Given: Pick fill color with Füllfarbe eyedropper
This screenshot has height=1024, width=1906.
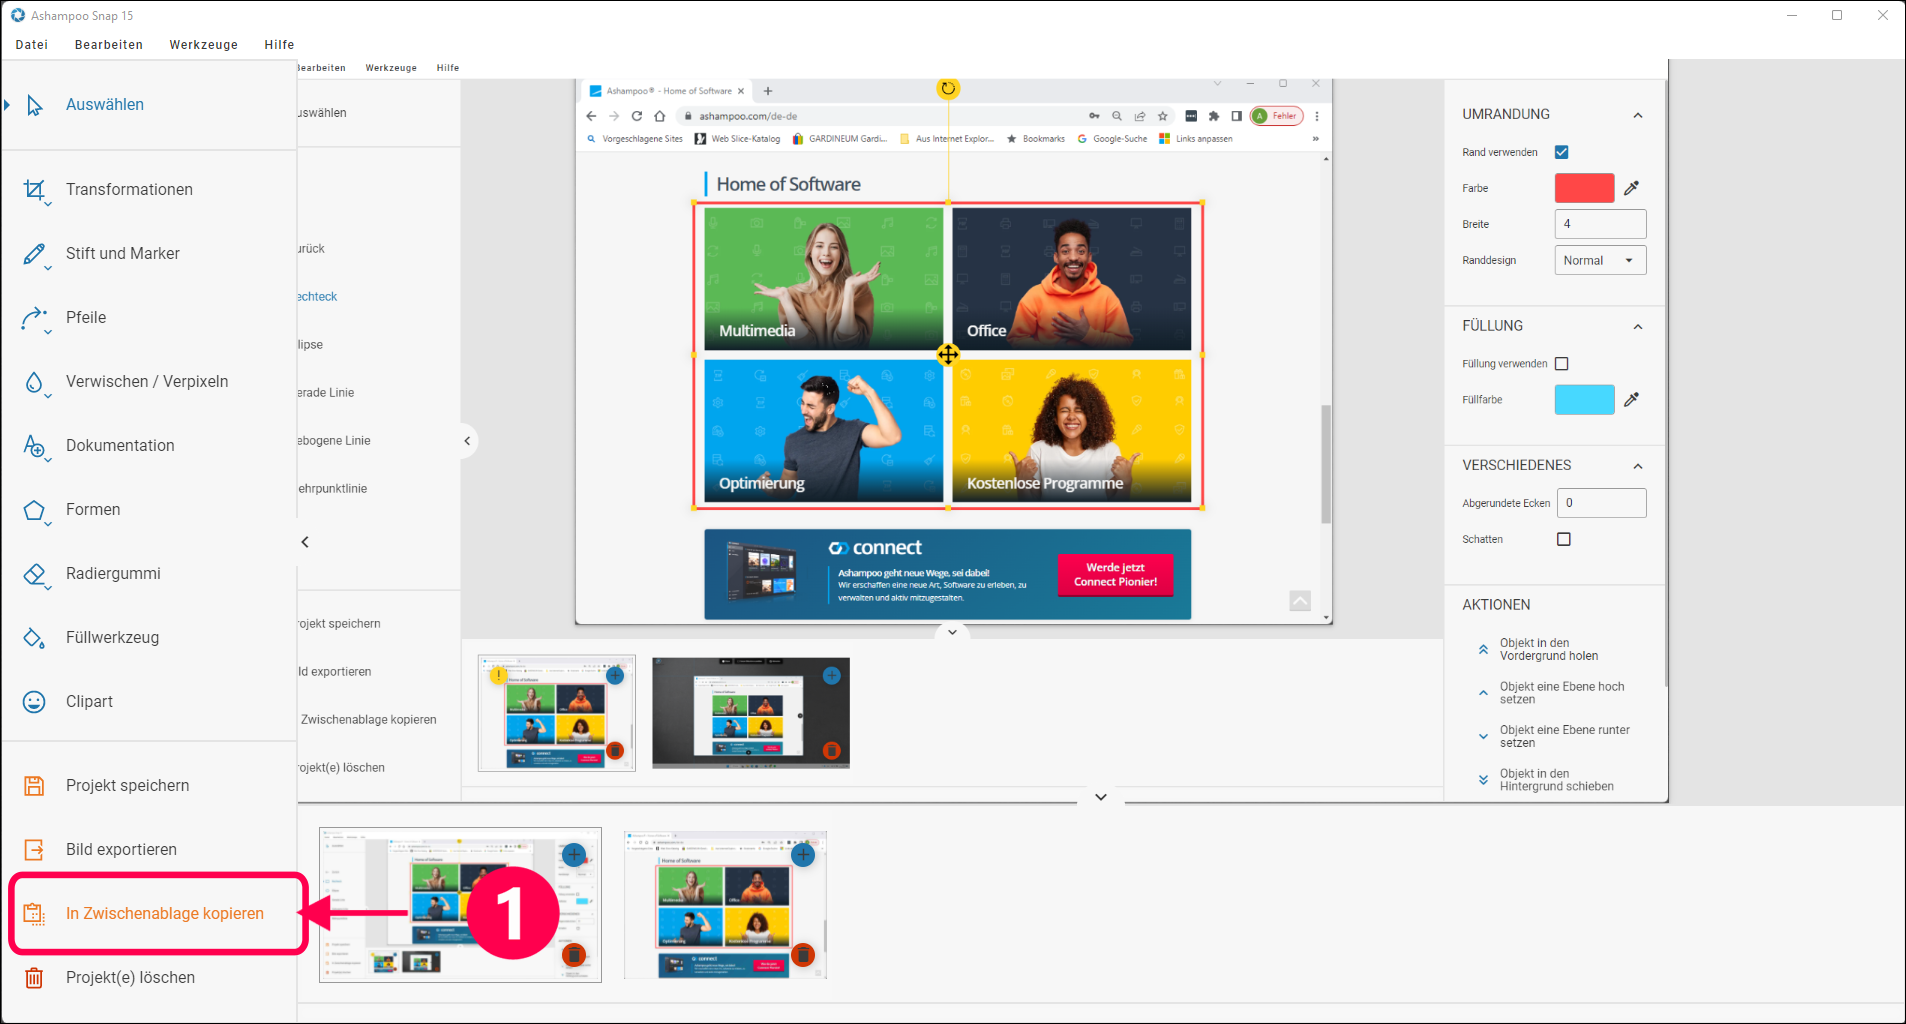Looking at the screenshot, I should (1631, 400).
